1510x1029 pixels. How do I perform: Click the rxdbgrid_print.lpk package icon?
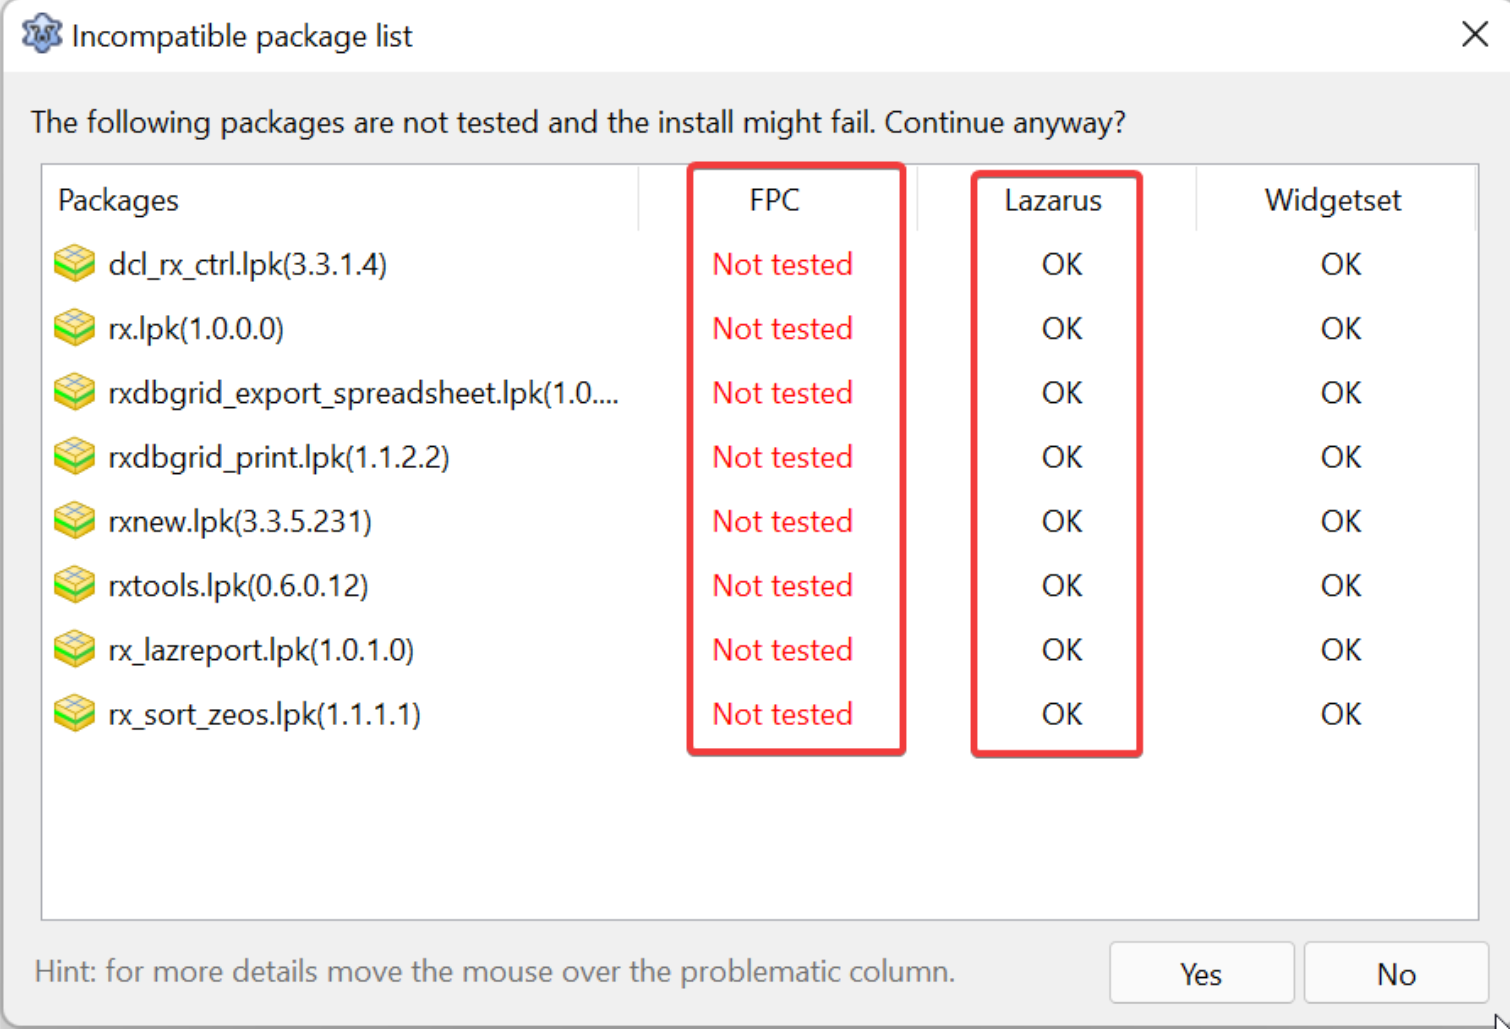click(74, 457)
